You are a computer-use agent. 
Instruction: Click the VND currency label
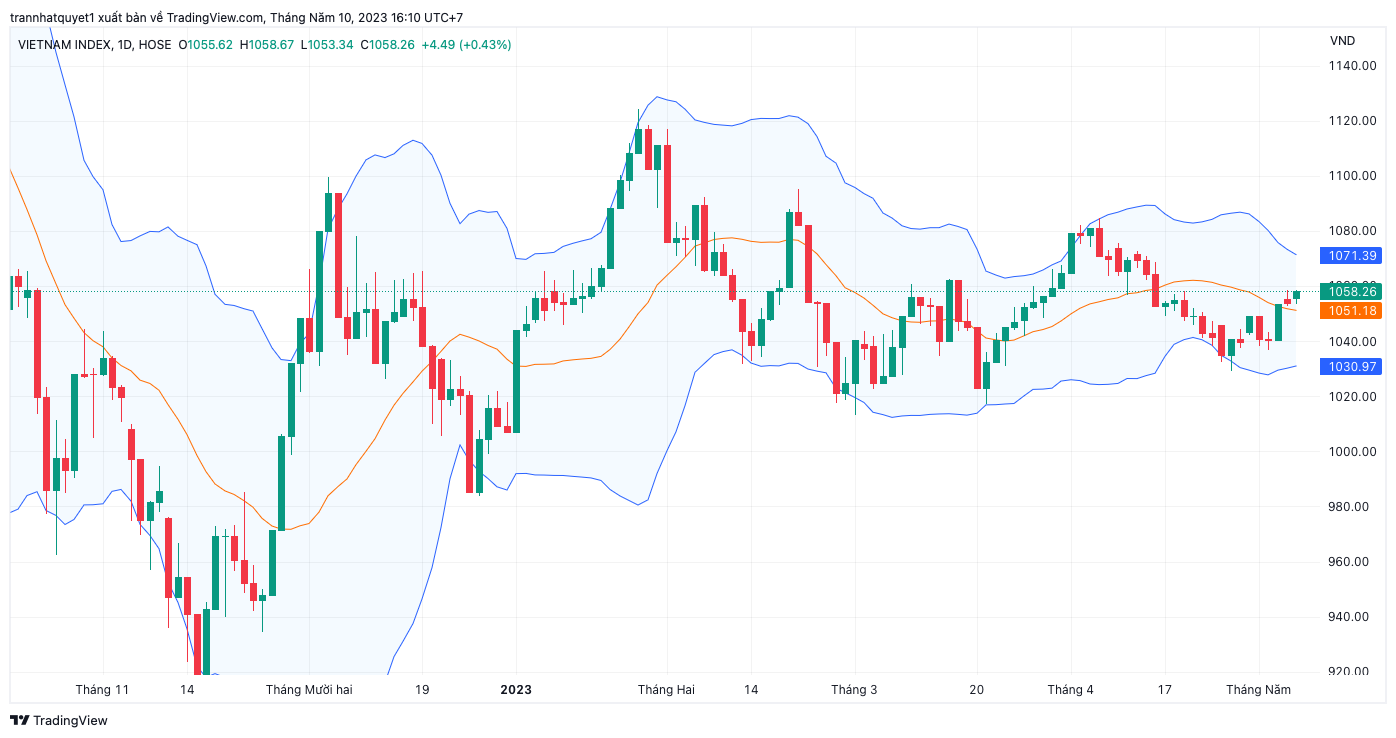click(1342, 41)
